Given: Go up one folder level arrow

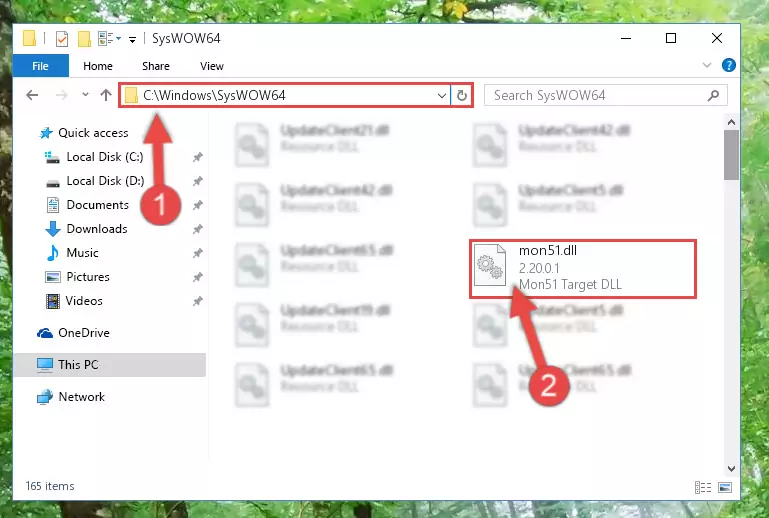Looking at the screenshot, I should click(x=106, y=95).
